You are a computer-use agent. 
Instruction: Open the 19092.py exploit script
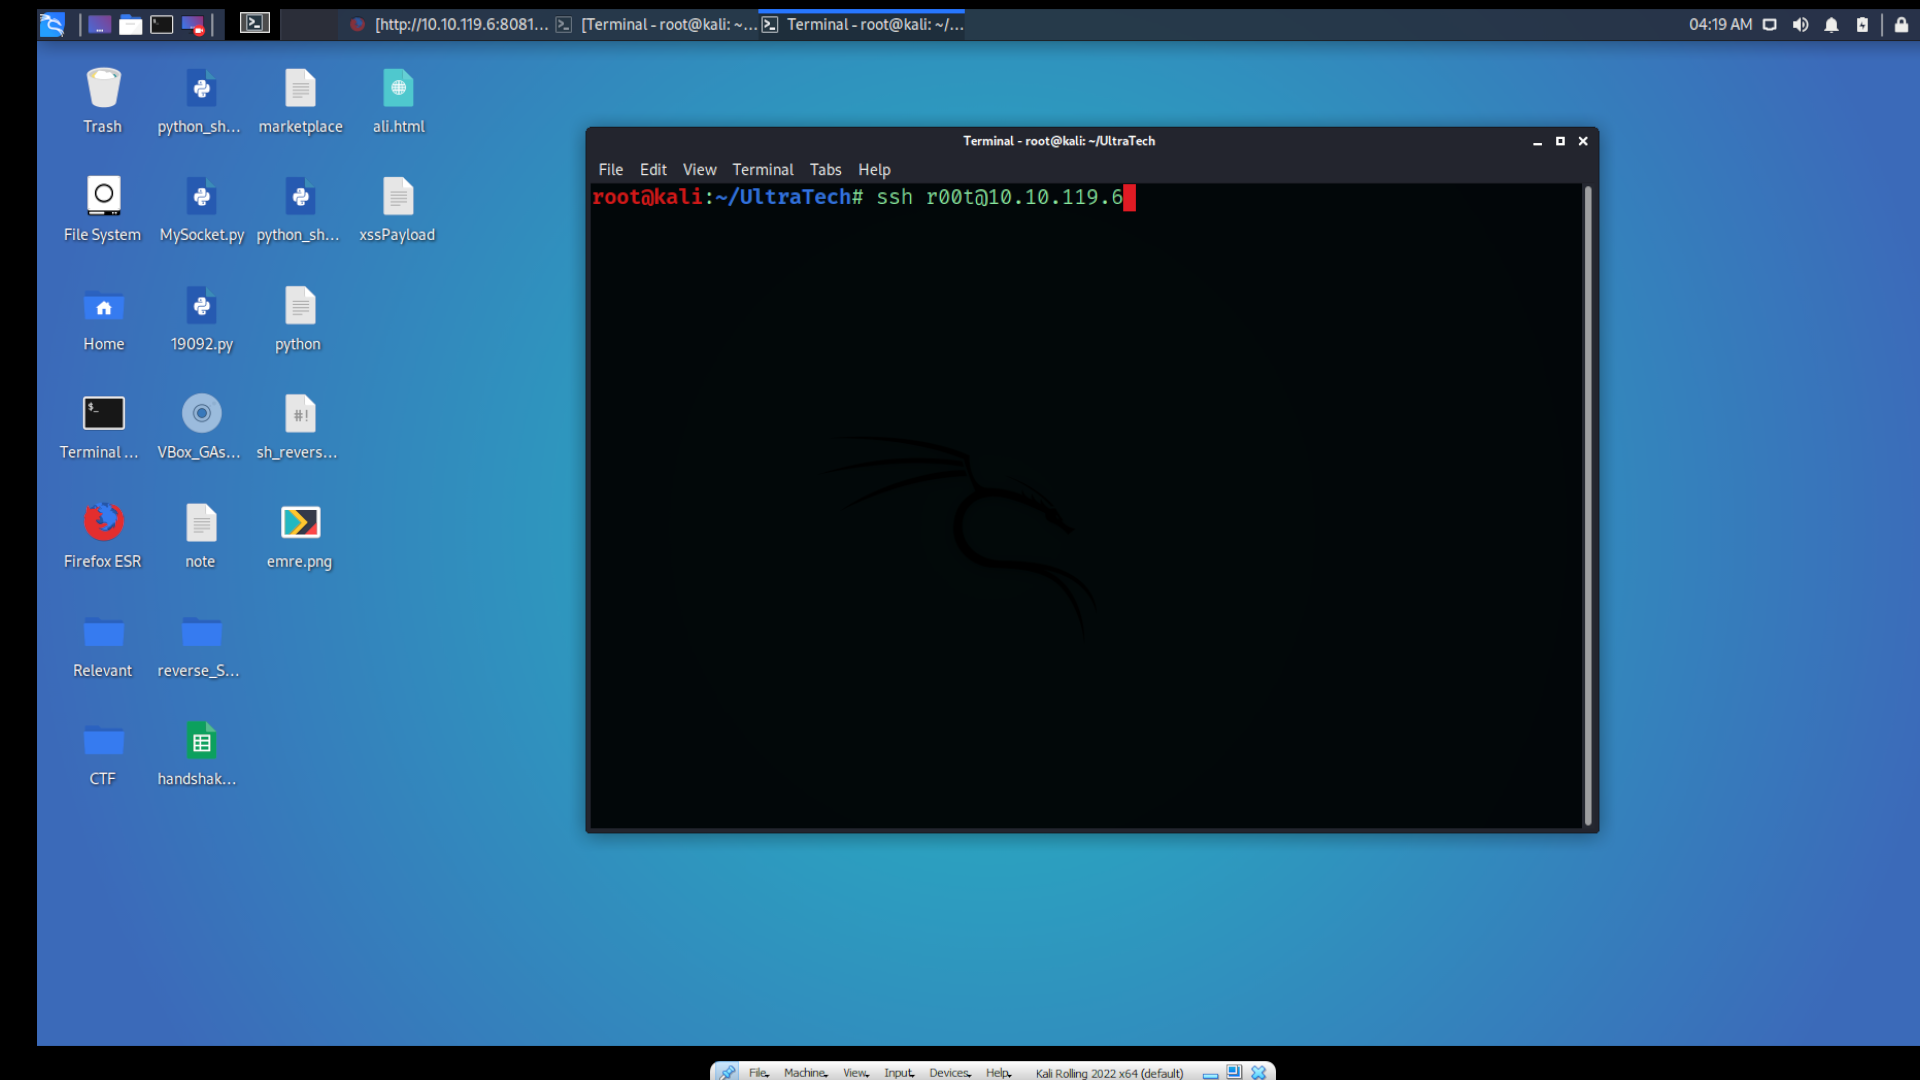(x=201, y=306)
